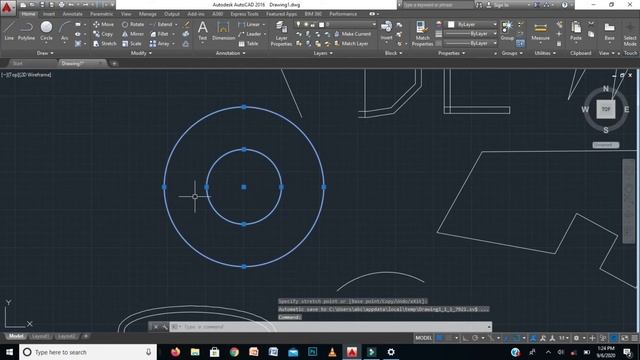Open the ByLayer linetype dropdown
This screenshot has height=360, width=640.
(471, 43)
